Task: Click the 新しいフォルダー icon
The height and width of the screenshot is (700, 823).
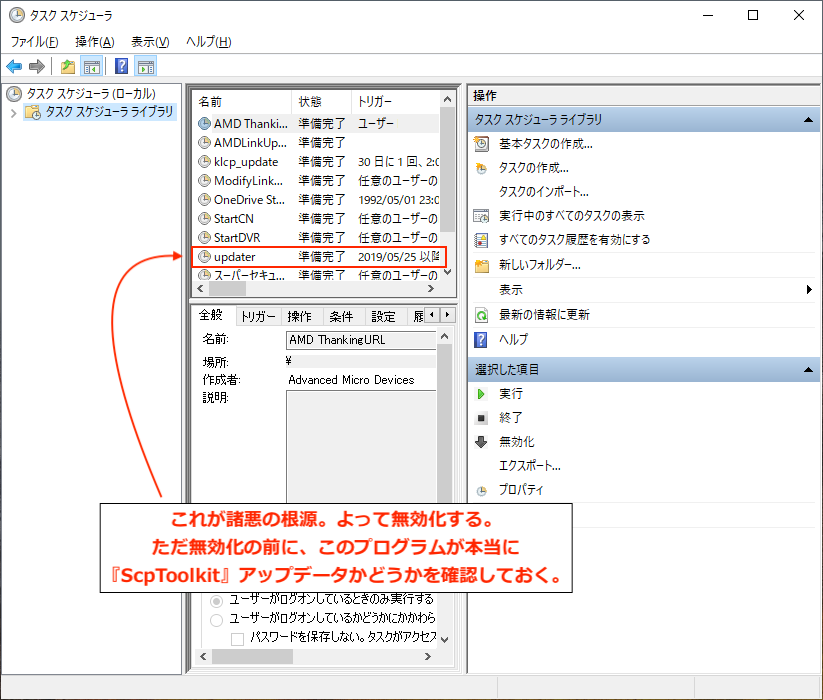Action: pos(481,266)
